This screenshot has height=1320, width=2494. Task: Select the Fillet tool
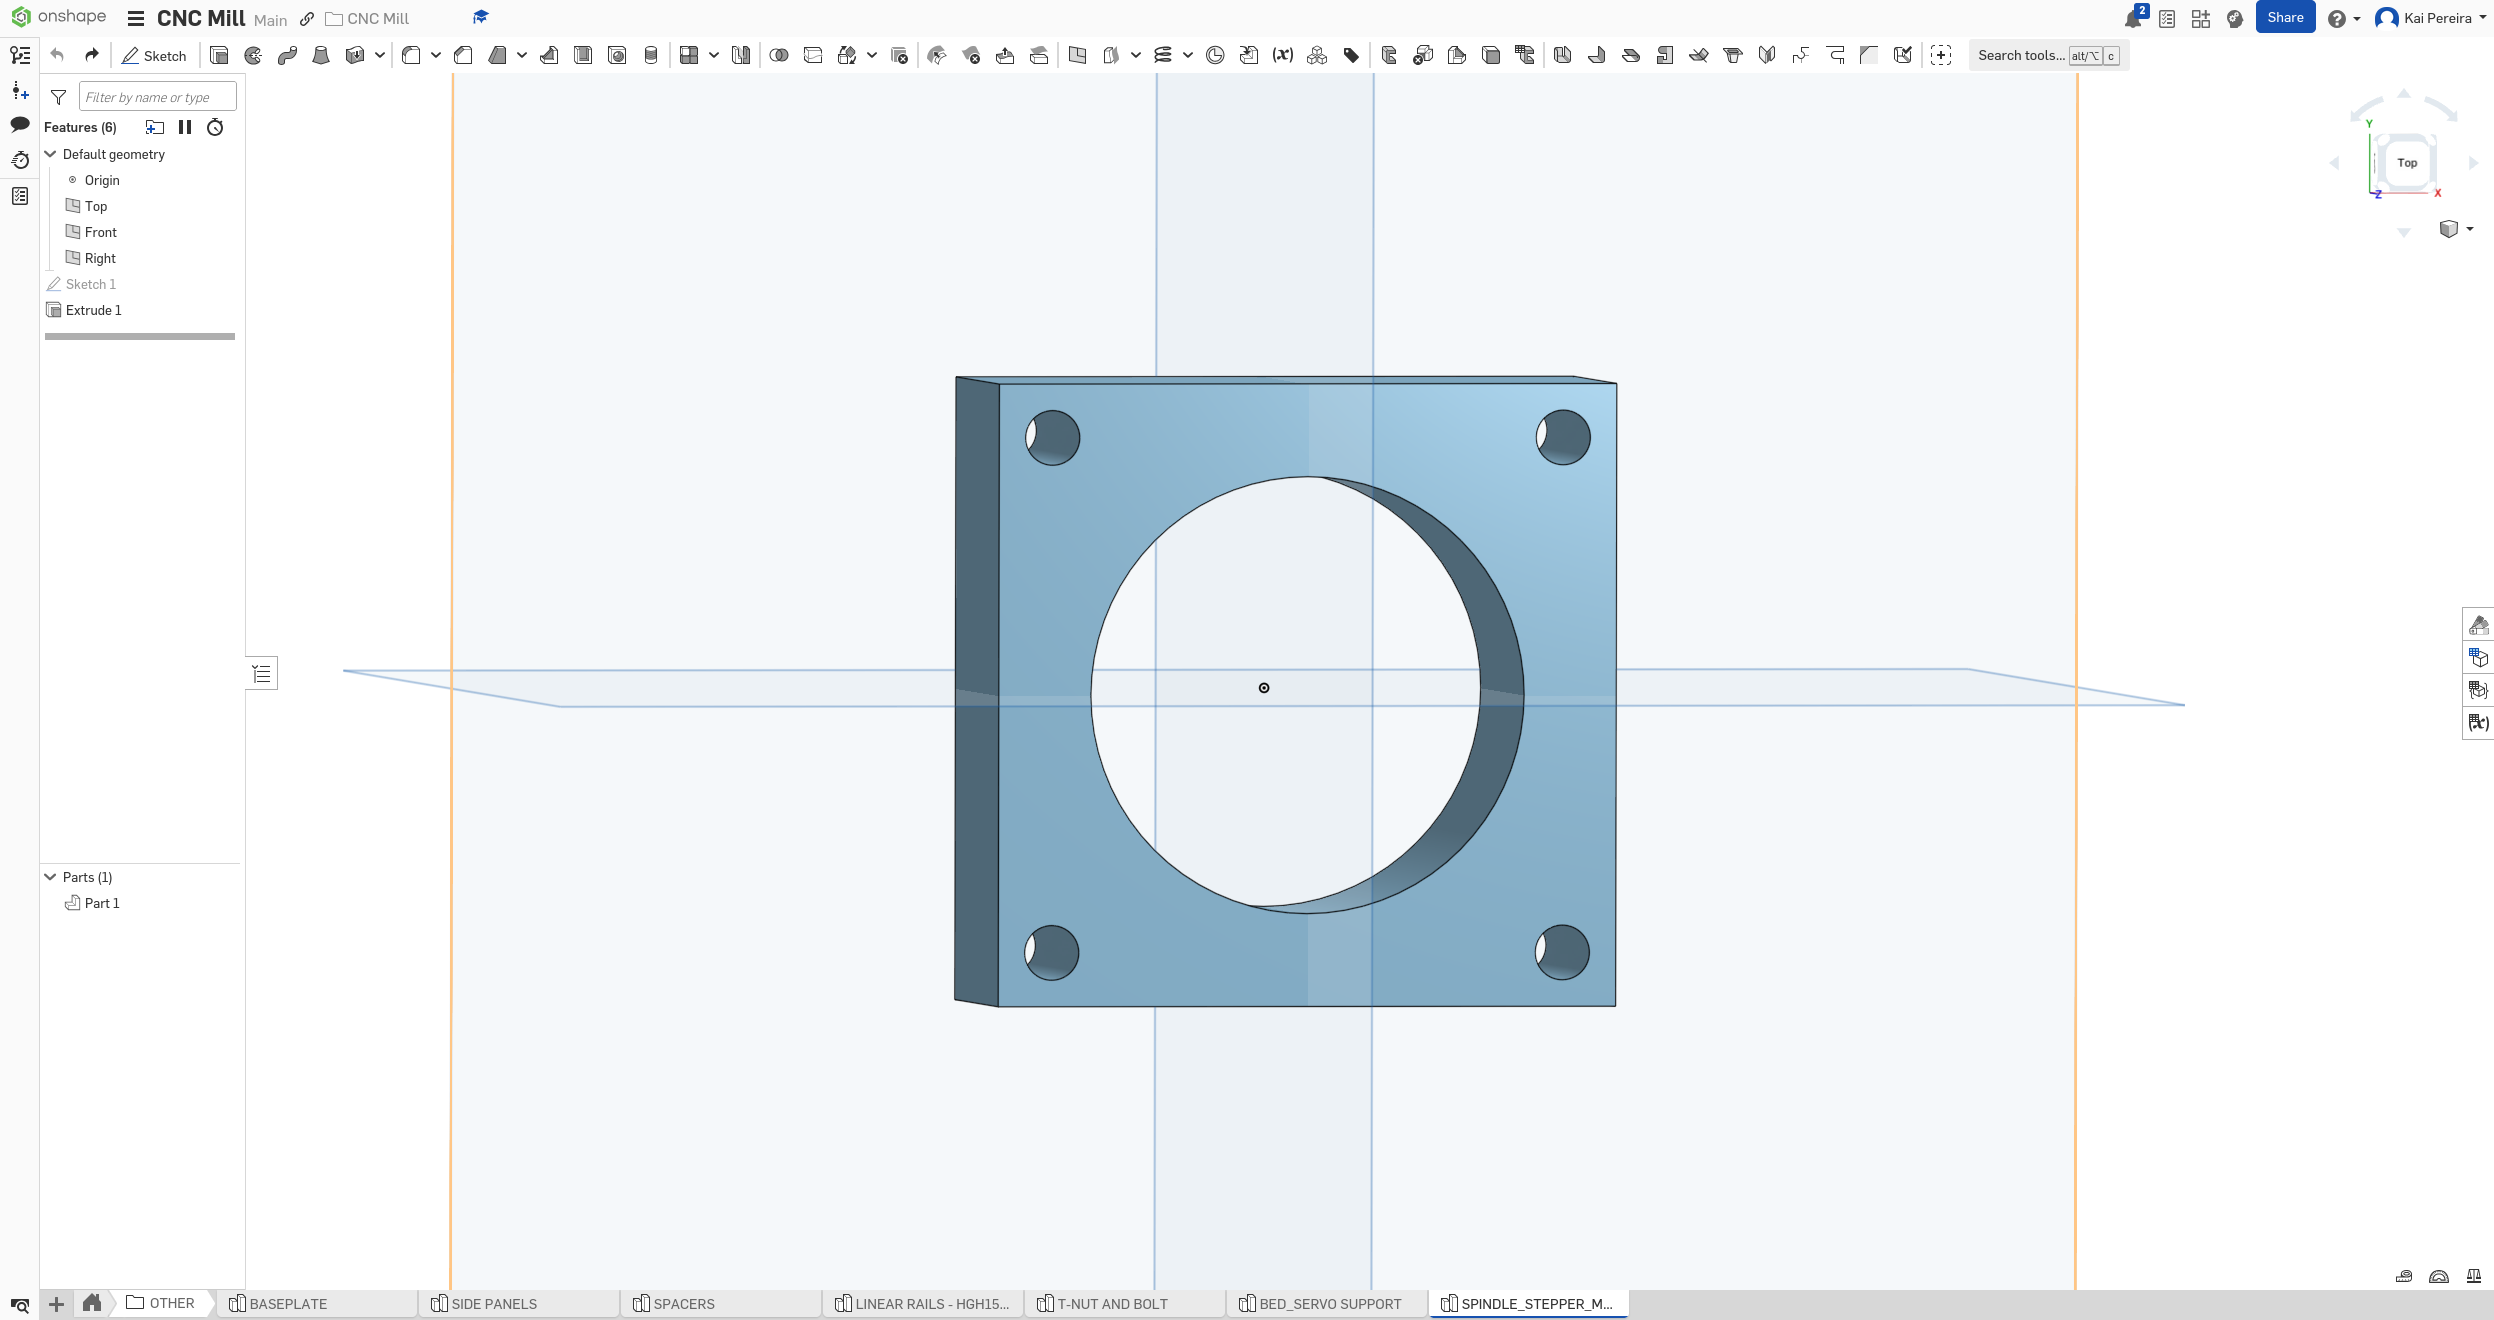[411, 56]
